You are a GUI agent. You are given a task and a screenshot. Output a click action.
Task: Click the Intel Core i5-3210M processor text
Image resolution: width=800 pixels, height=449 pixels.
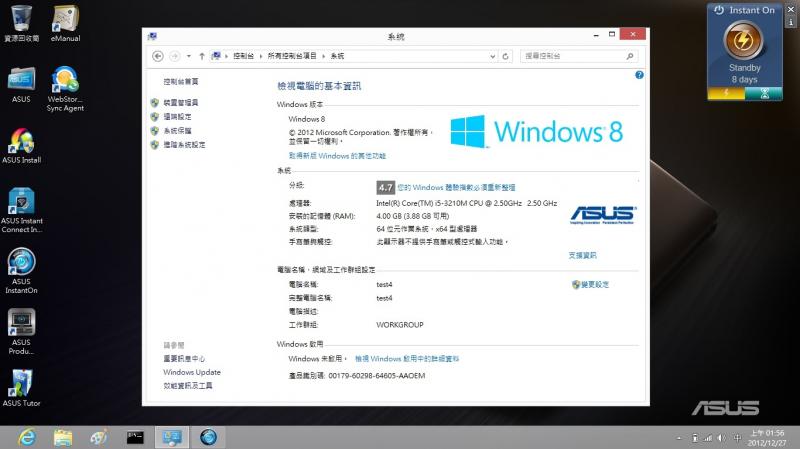coord(466,203)
